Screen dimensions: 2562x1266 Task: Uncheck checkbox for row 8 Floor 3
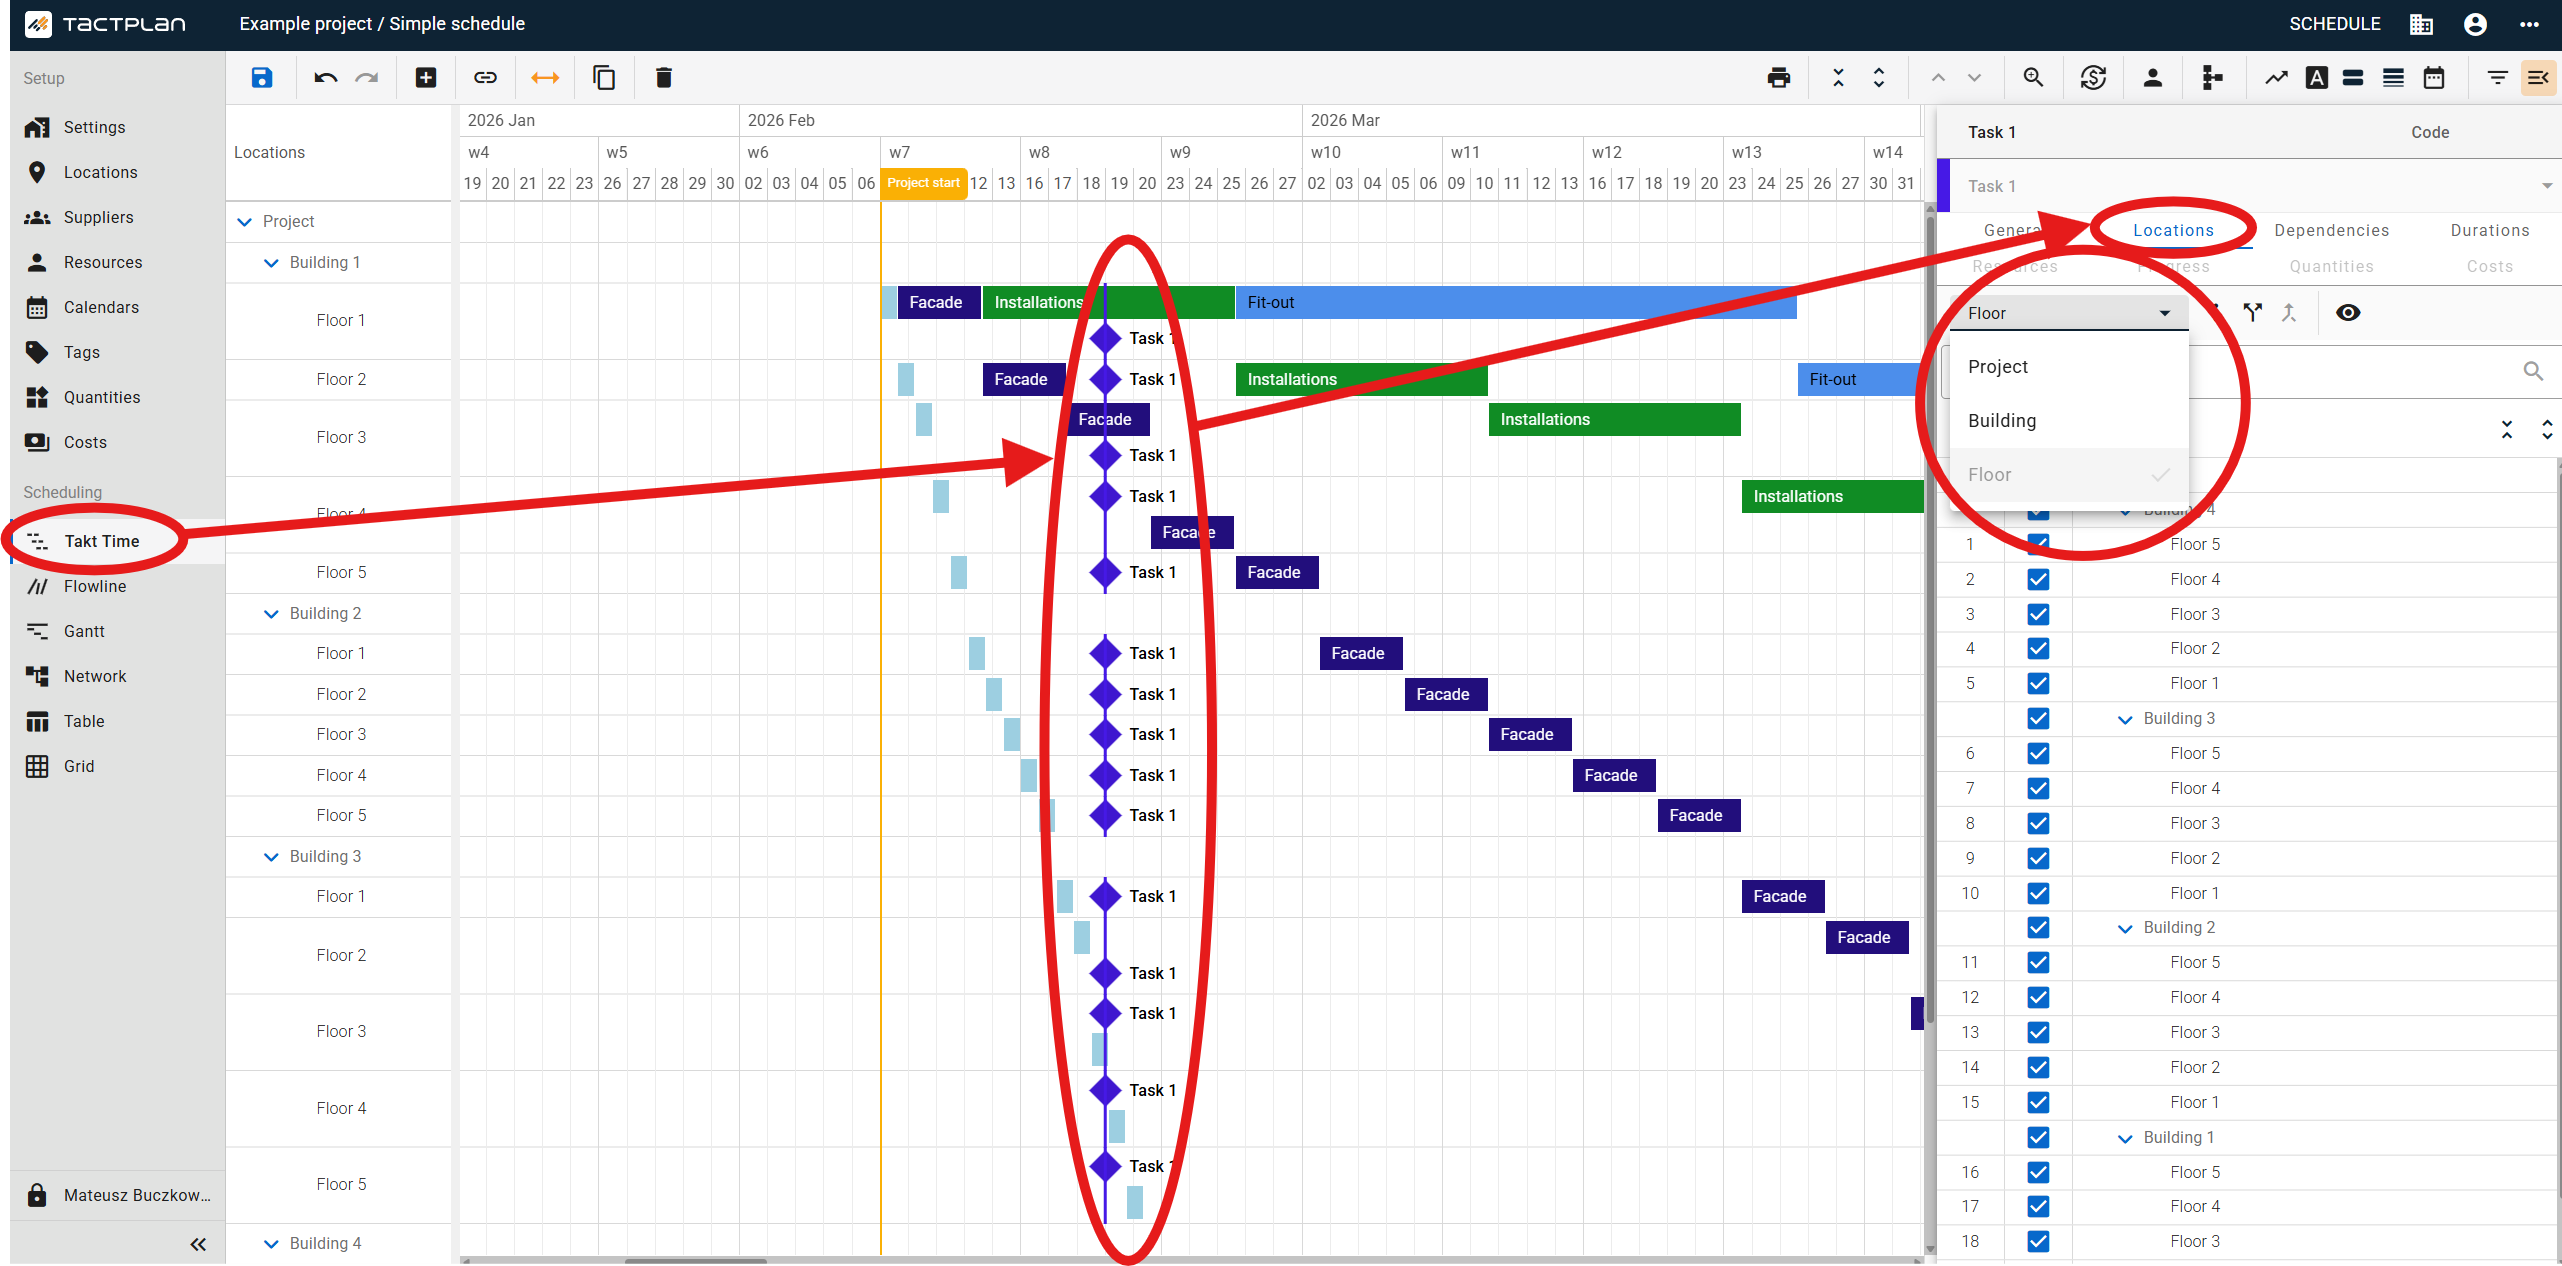click(x=2038, y=824)
